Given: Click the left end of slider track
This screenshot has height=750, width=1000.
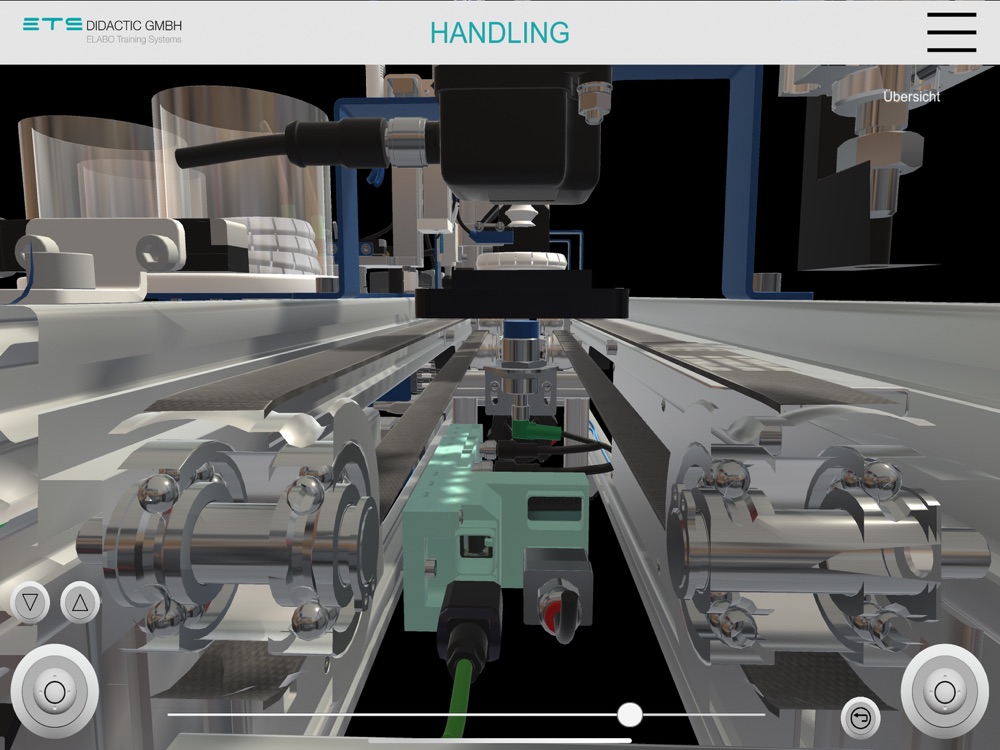Looking at the screenshot, I should coord(170,714).
